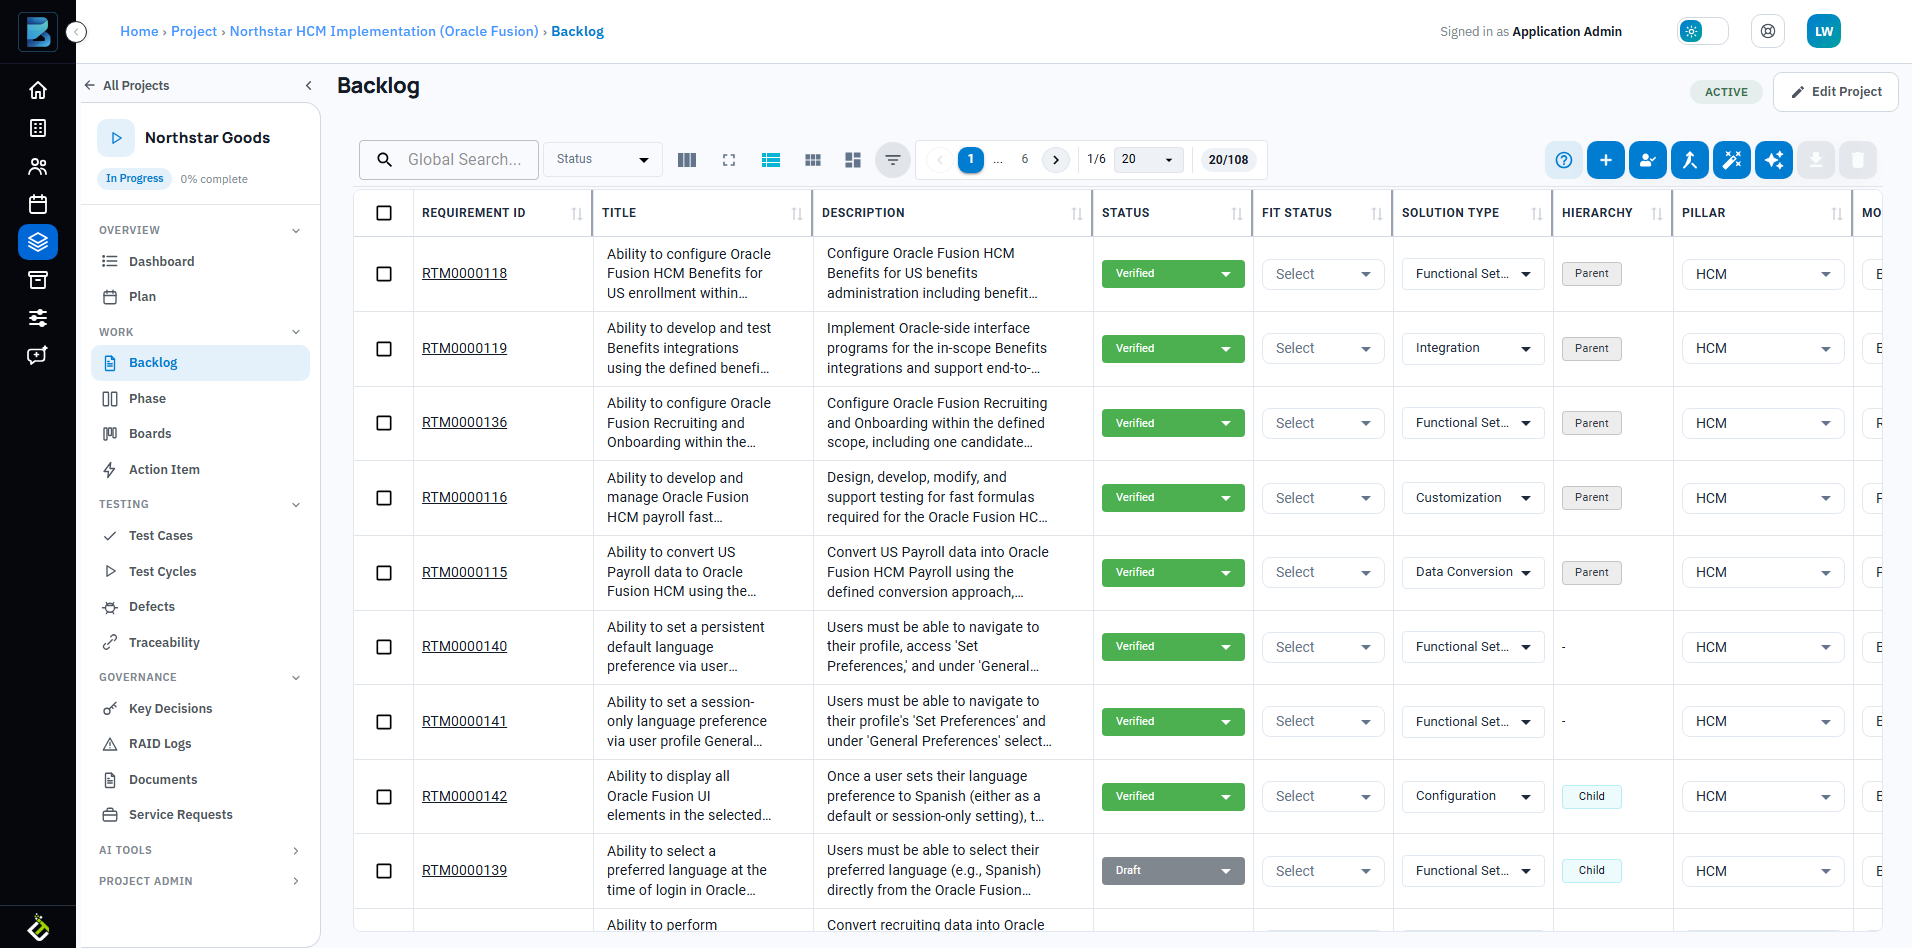The height and width of the screenshot is (948, 1912).
Task: Check the box for RTM0000118
Action: coord(384,274)
